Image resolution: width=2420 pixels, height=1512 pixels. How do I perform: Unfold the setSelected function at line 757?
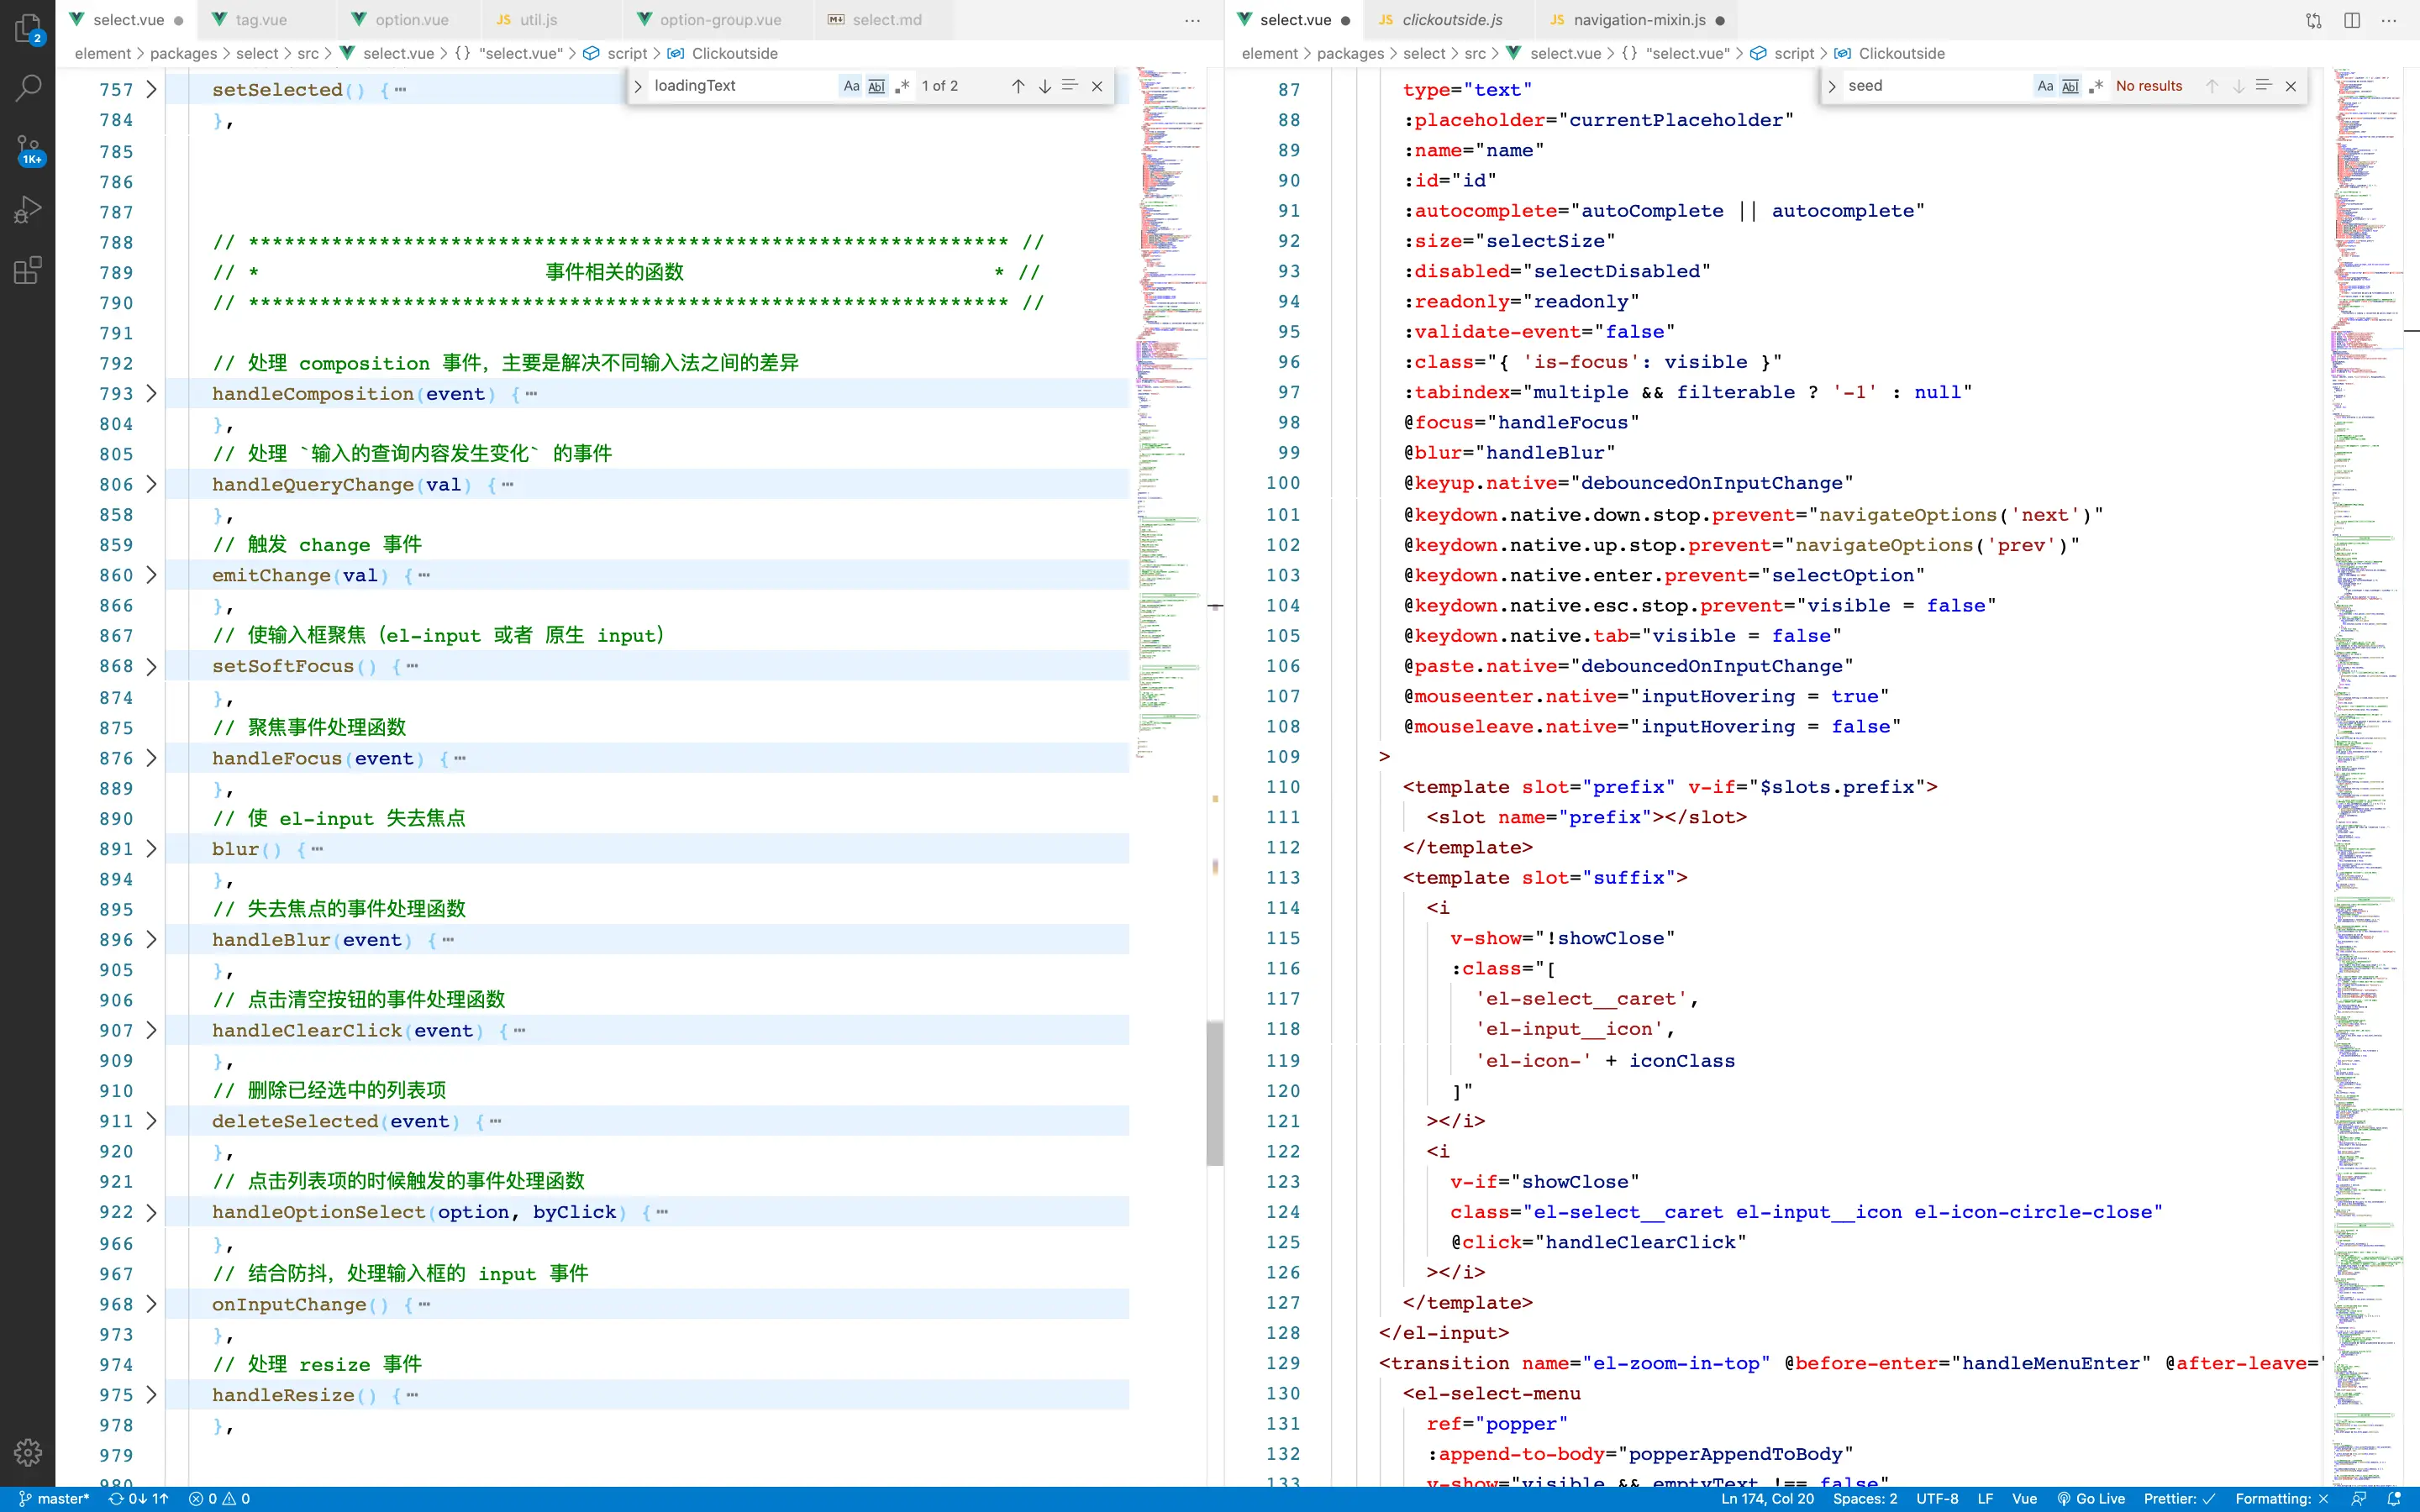(151, 89)
